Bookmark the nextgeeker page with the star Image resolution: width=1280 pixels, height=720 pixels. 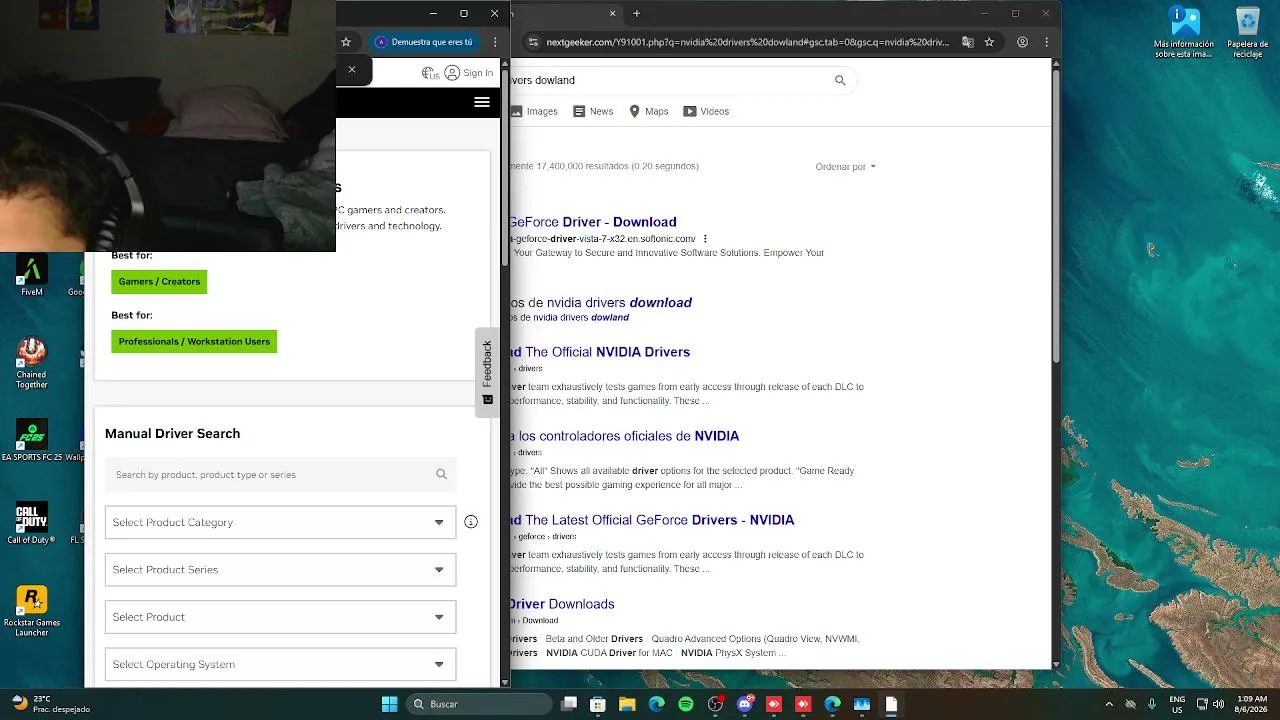(x=989, y=42)
